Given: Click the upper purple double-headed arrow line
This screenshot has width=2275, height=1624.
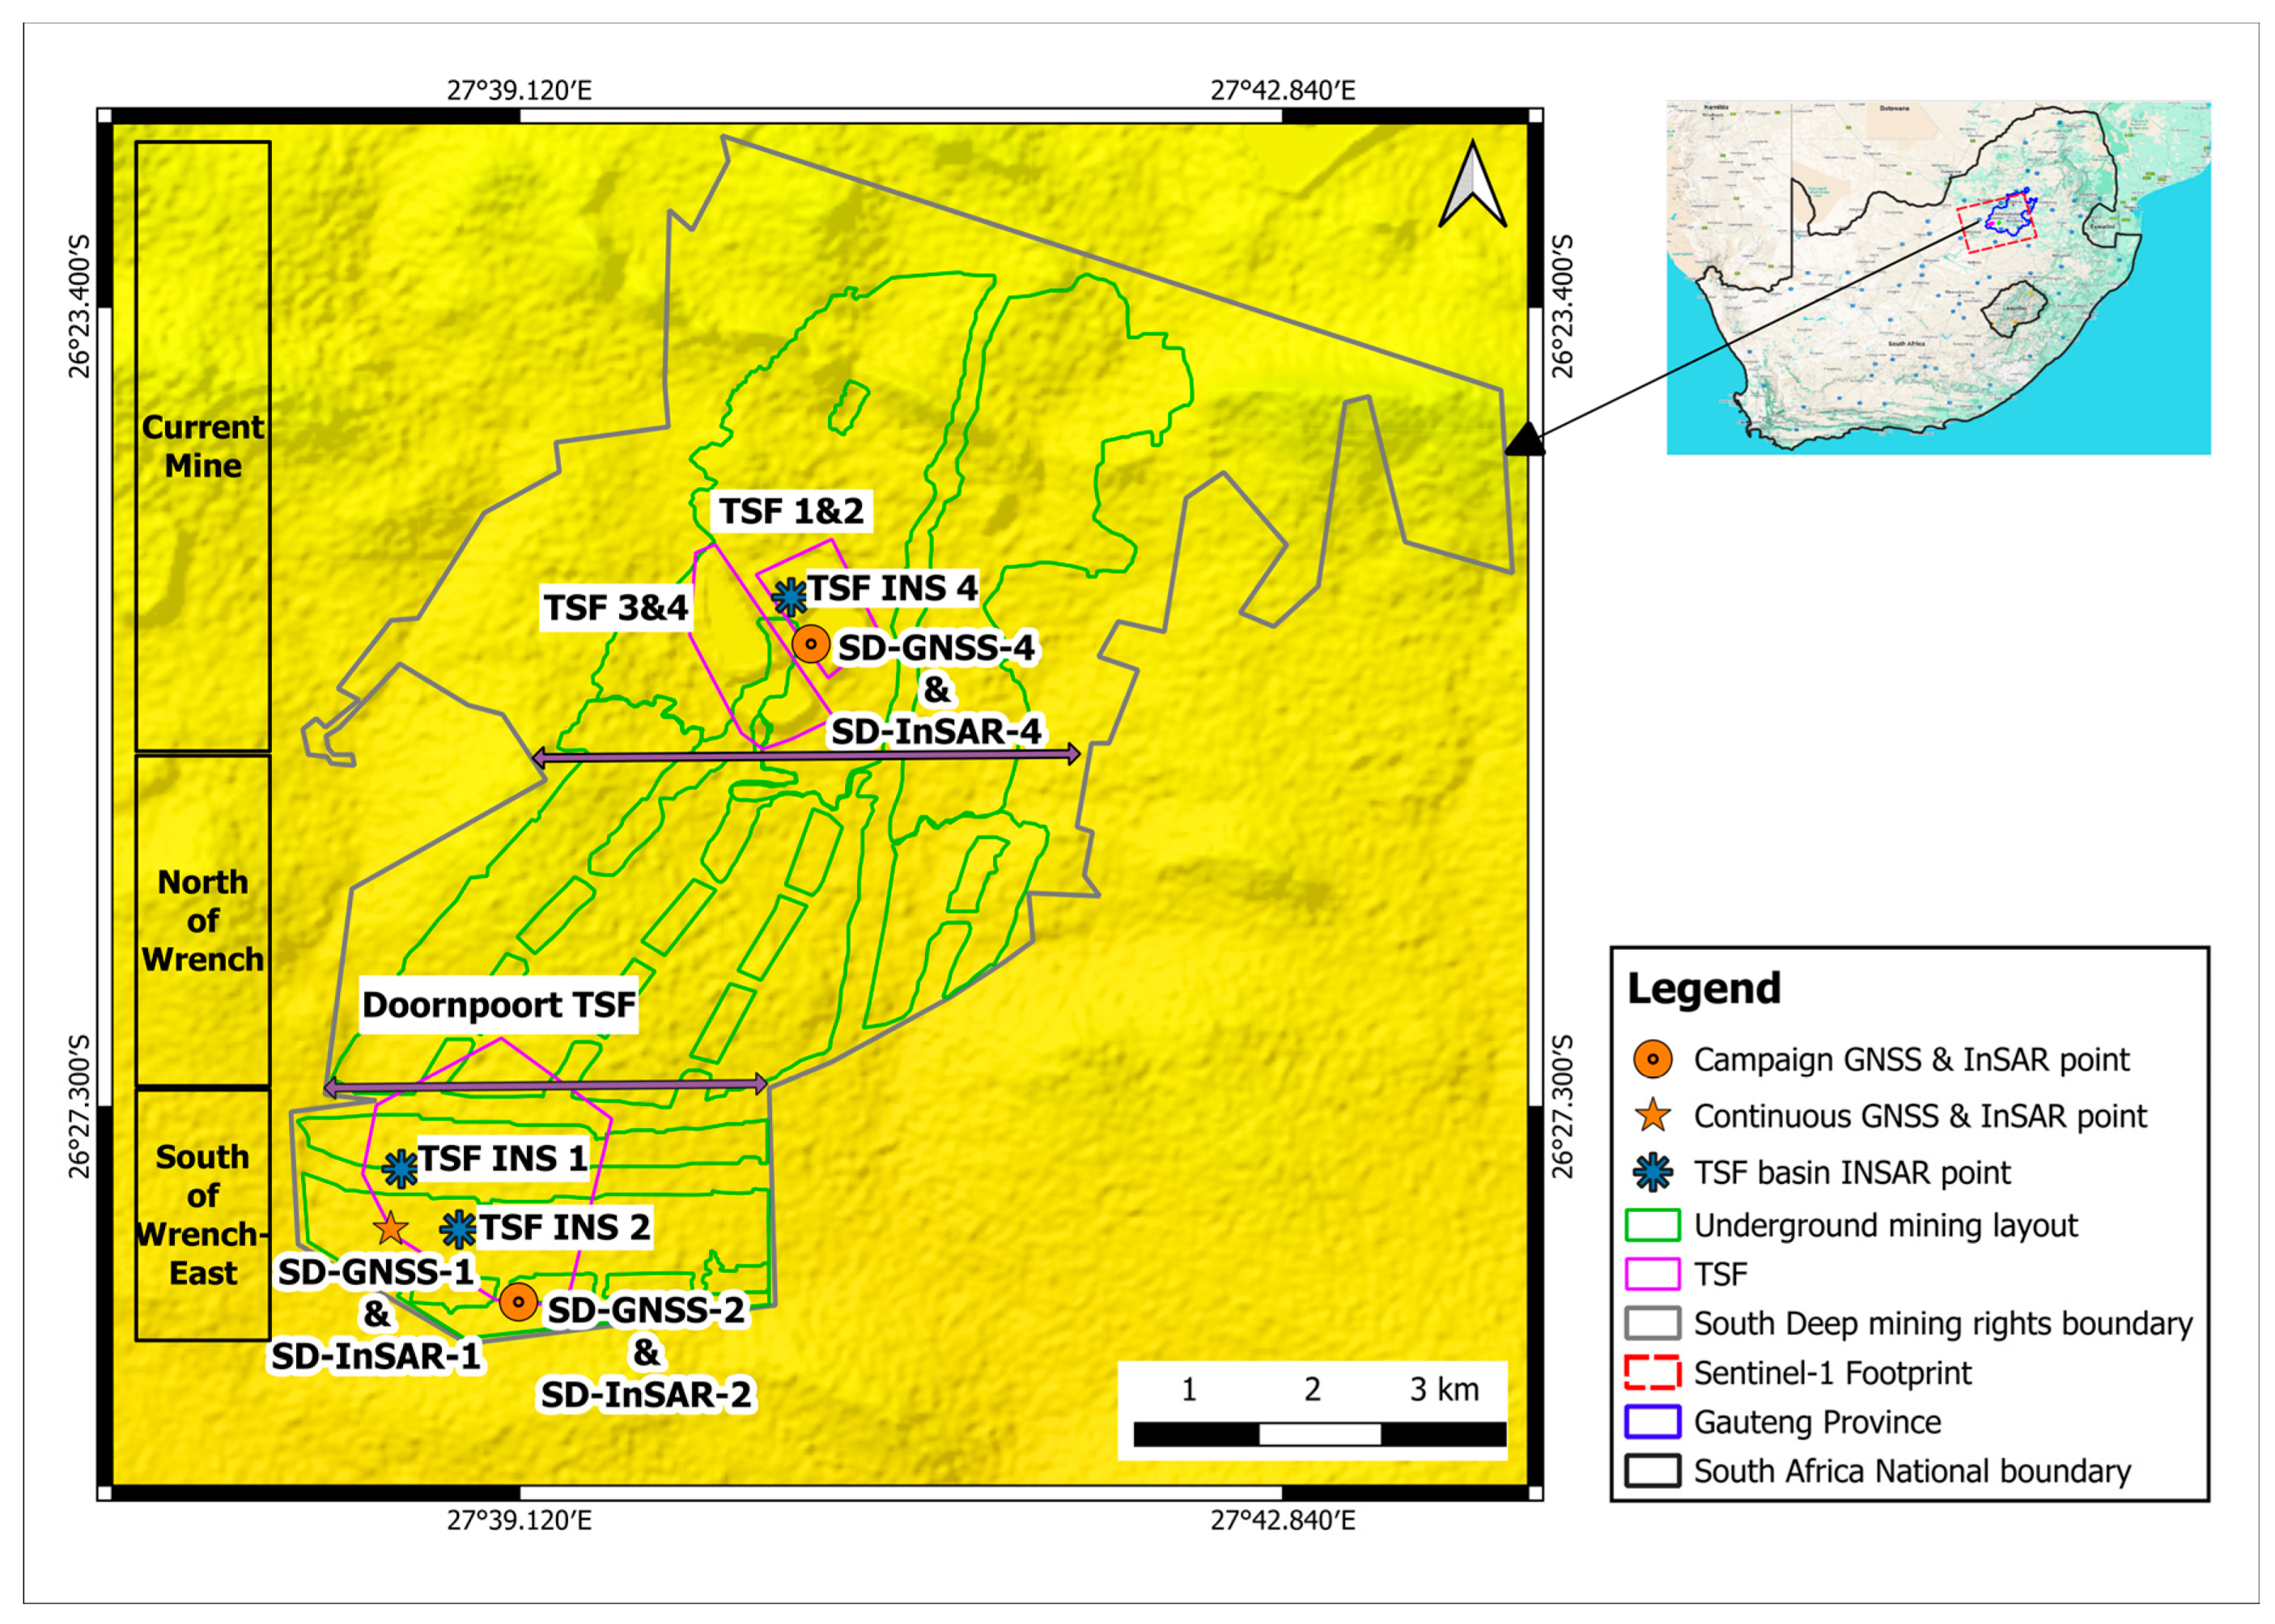Looking at the screenshot, I should click(x=806, y=755).
